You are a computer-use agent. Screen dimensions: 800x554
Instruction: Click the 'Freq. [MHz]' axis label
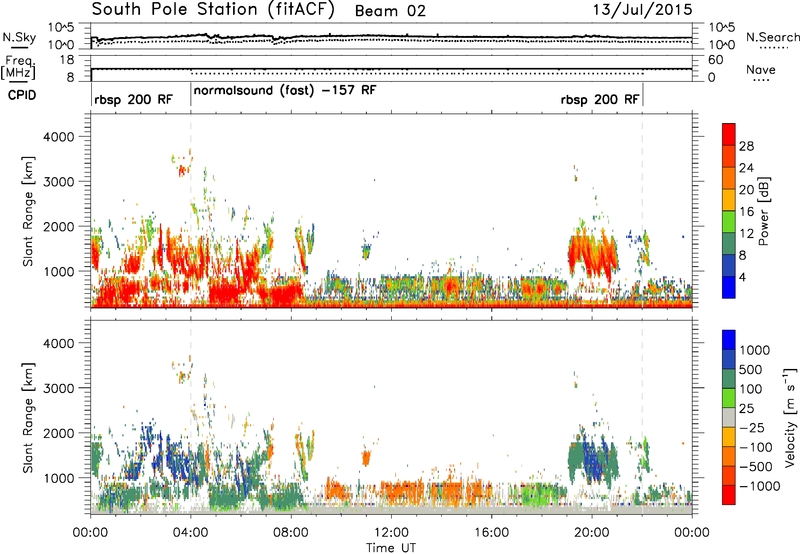pos(19,68)
